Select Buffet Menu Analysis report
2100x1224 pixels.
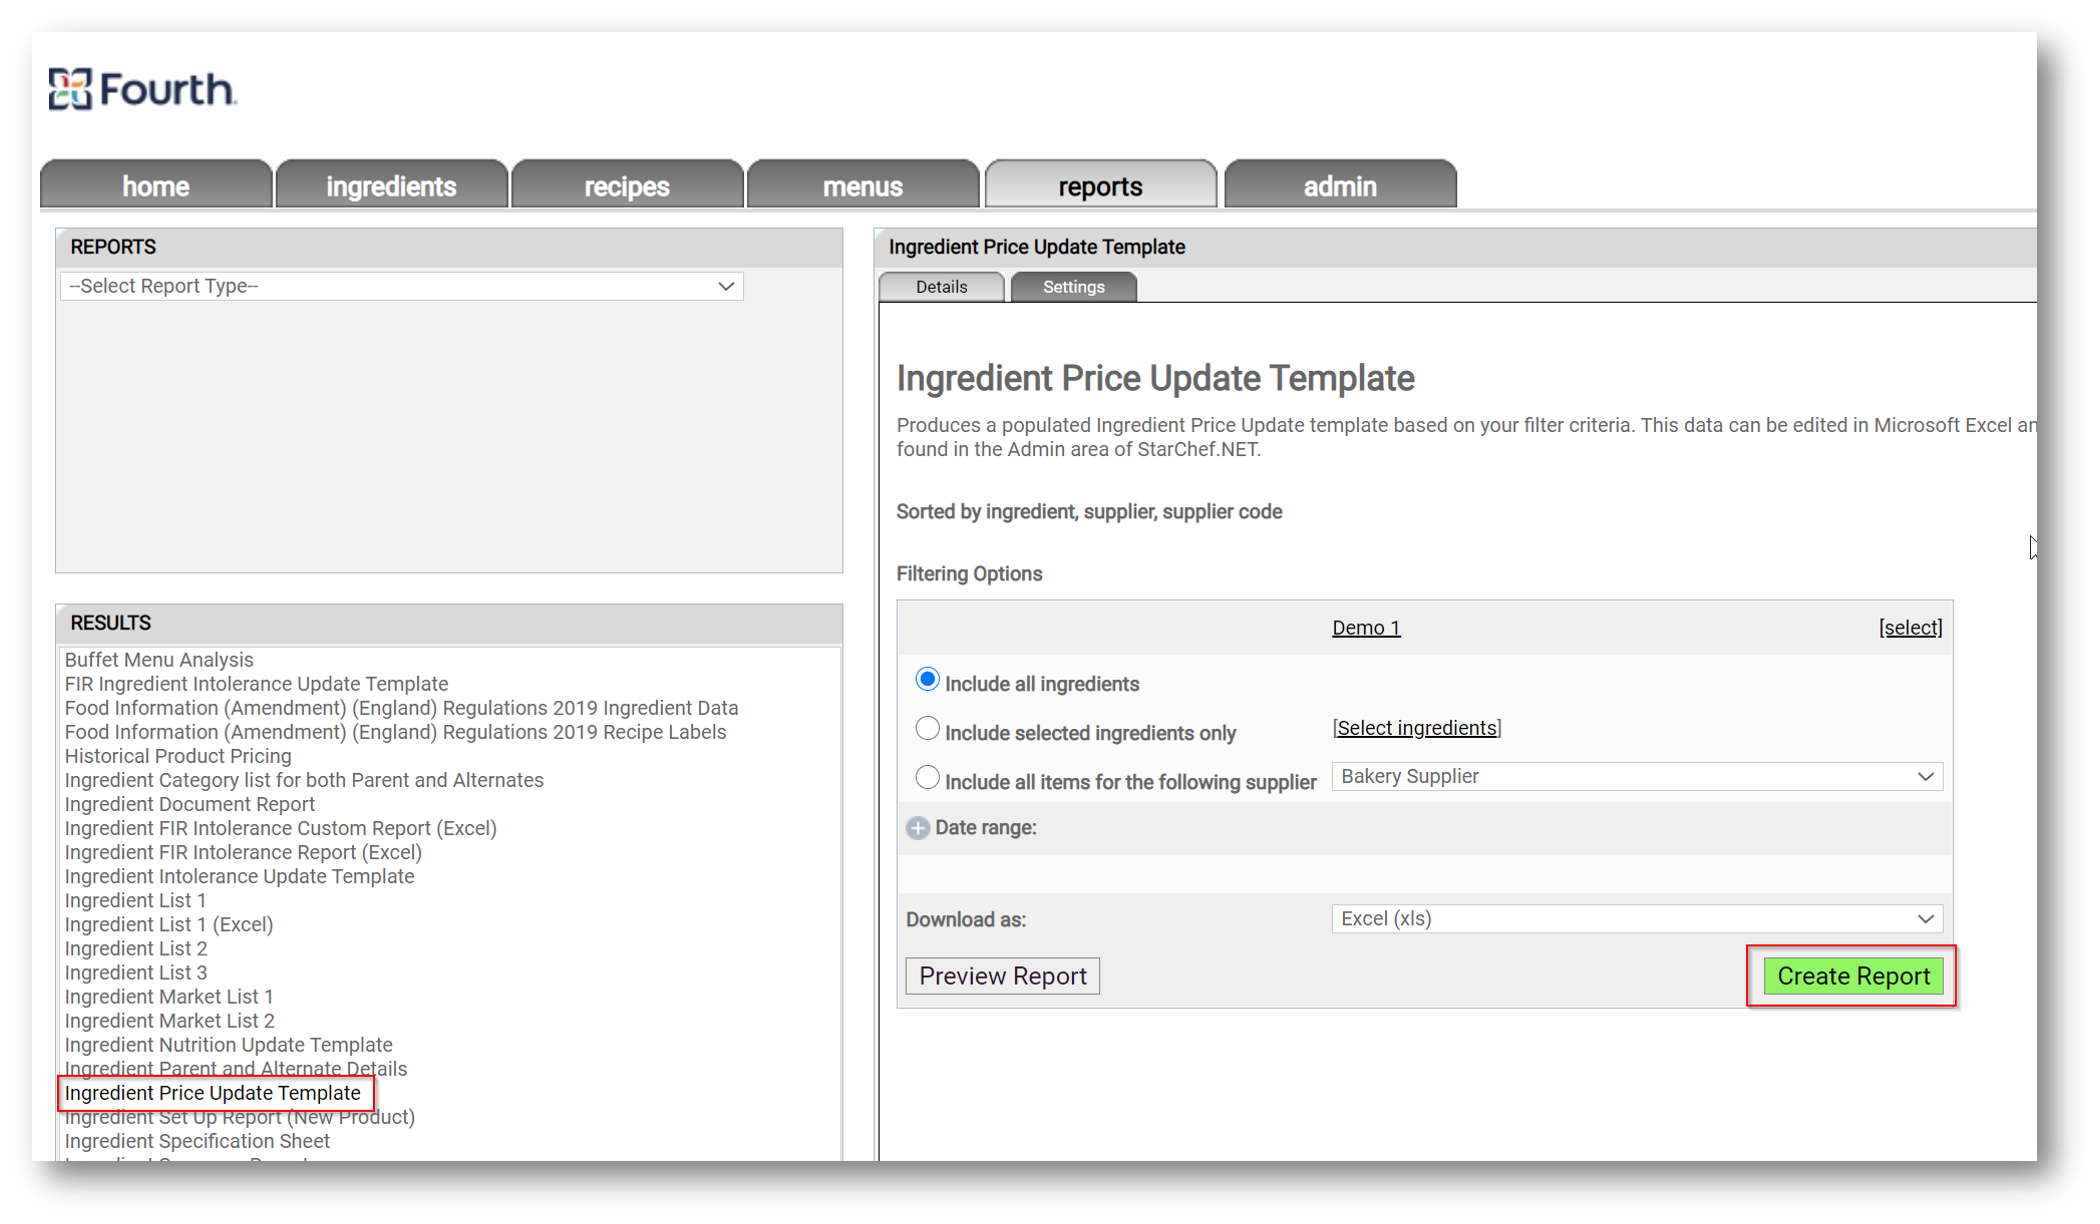tap(159, 660)
